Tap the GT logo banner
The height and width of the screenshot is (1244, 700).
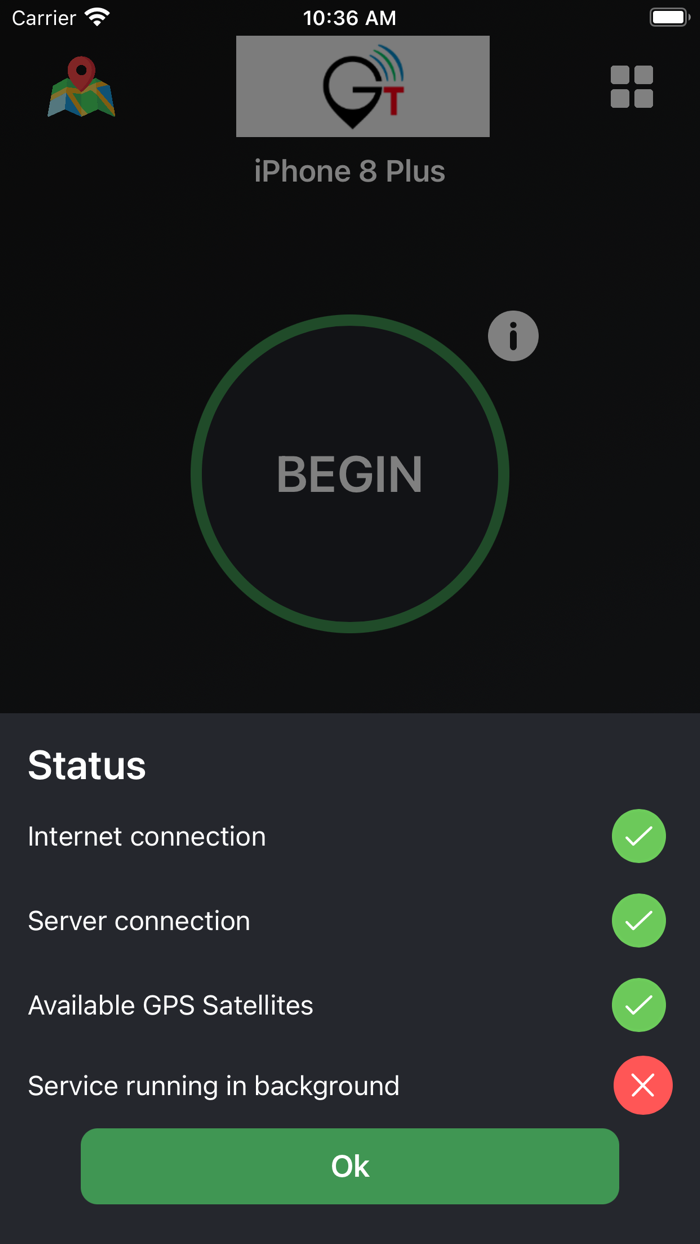point(362,86)
